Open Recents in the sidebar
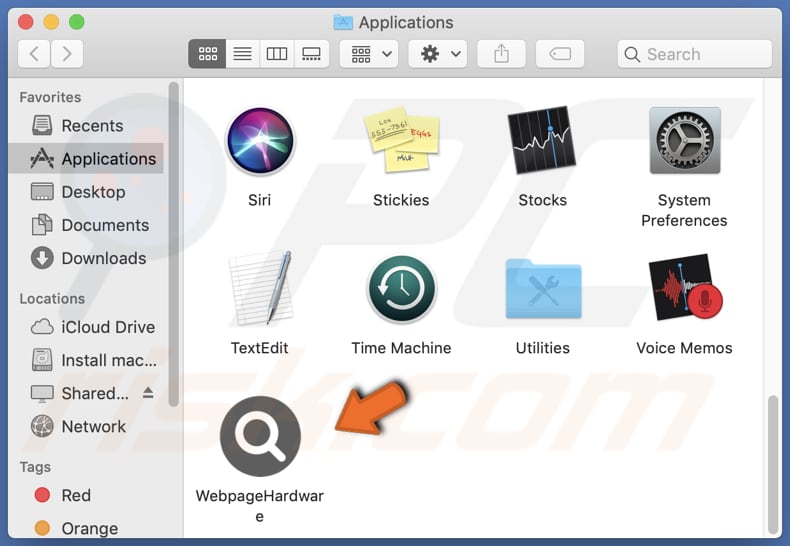The height and width of the screenshot is (546, 790). point(86,125)
